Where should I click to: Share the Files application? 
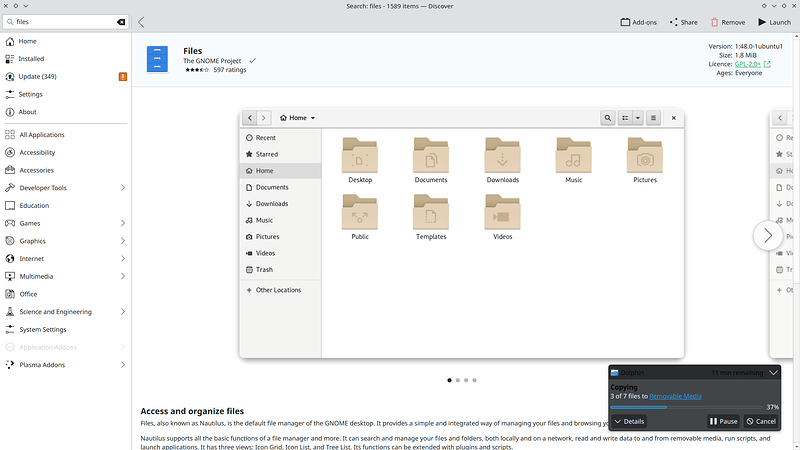pyautogui.click(x=683, y=21)
